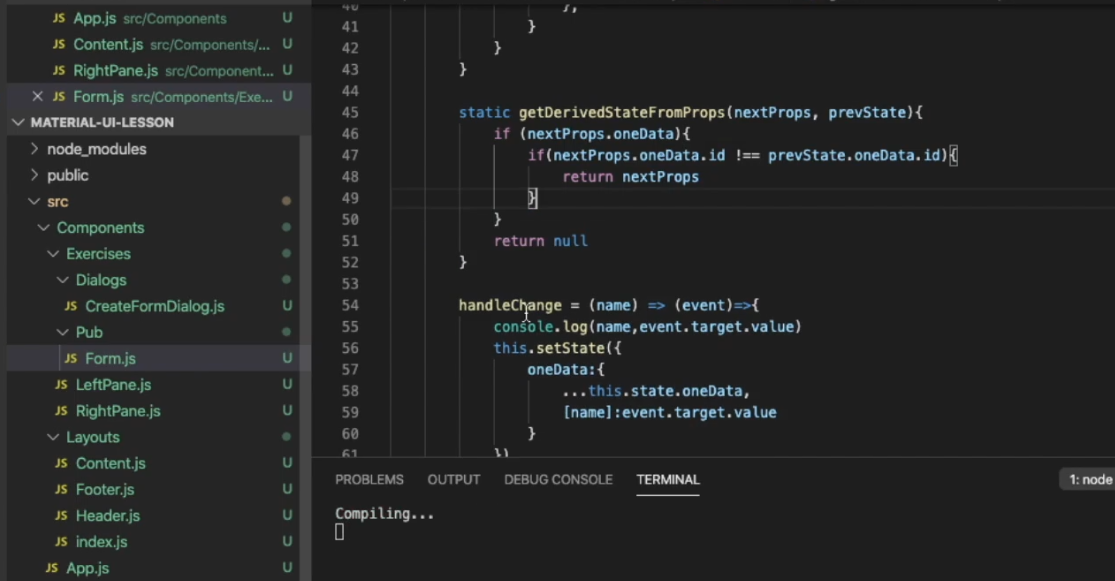Click the JS icon next to index.js
Screen dimensions: 1115x581
click(60, 541)
